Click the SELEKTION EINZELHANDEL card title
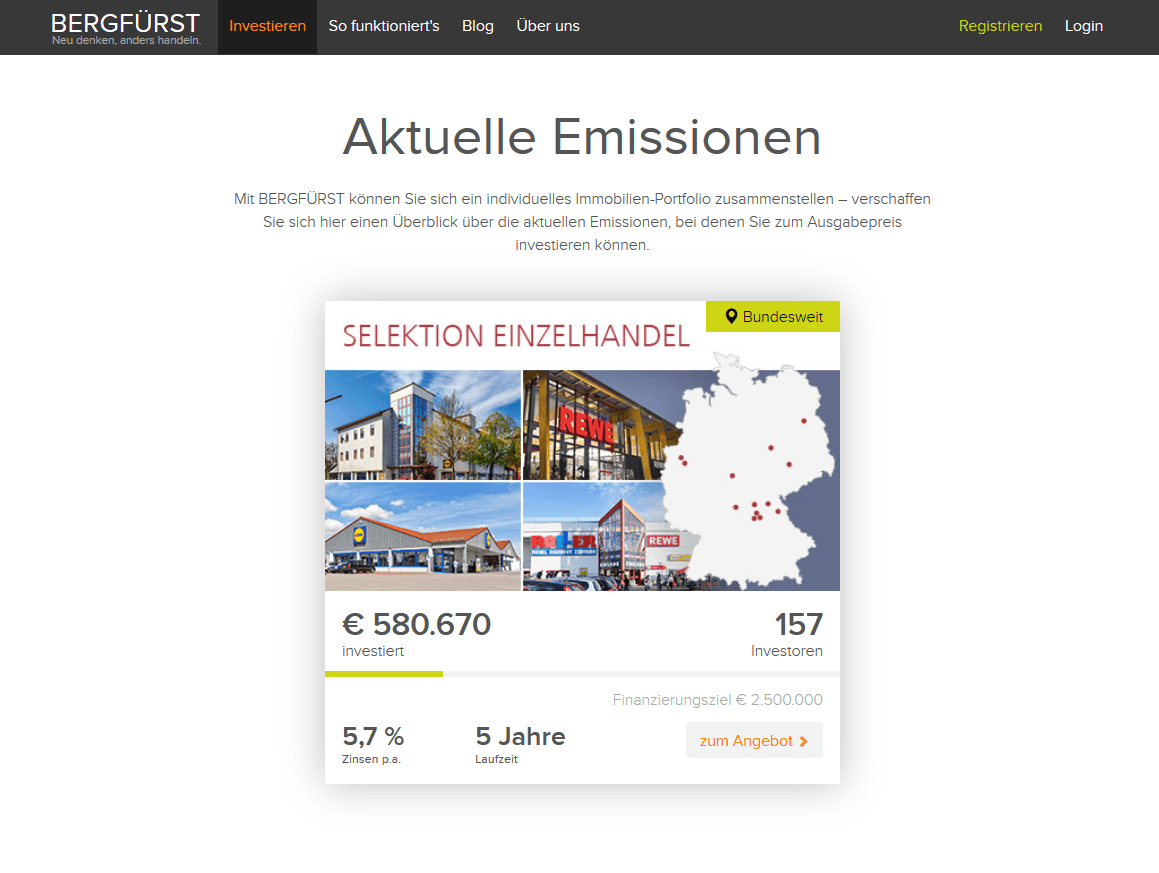The image size is (1159, 873). [x=516, y=336]
